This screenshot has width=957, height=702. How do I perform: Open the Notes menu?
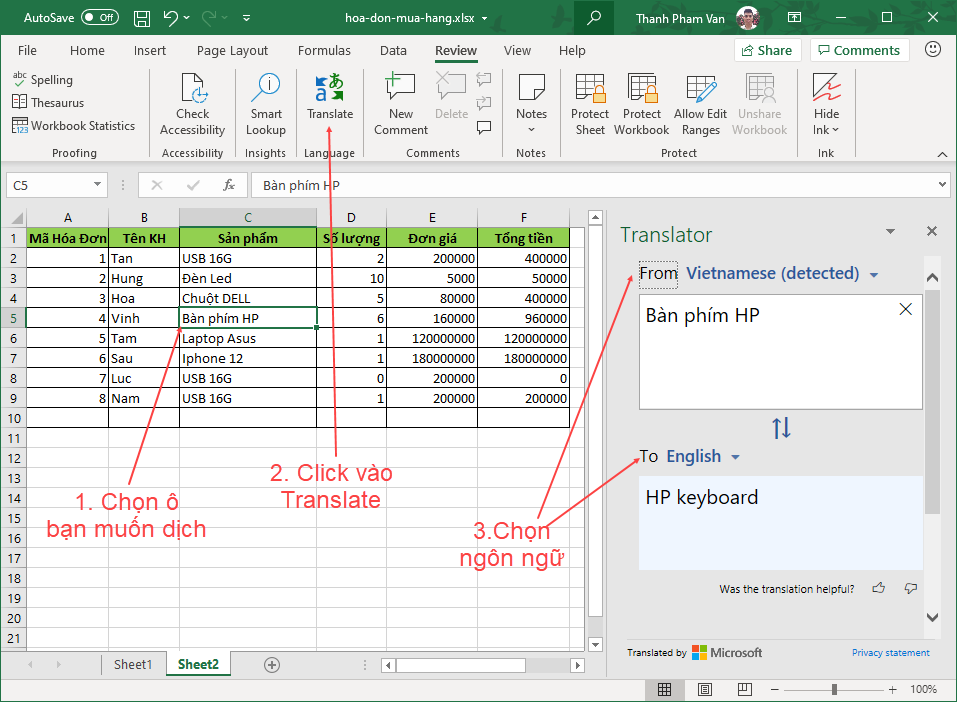pyautogui.click(x=531, y=104)
